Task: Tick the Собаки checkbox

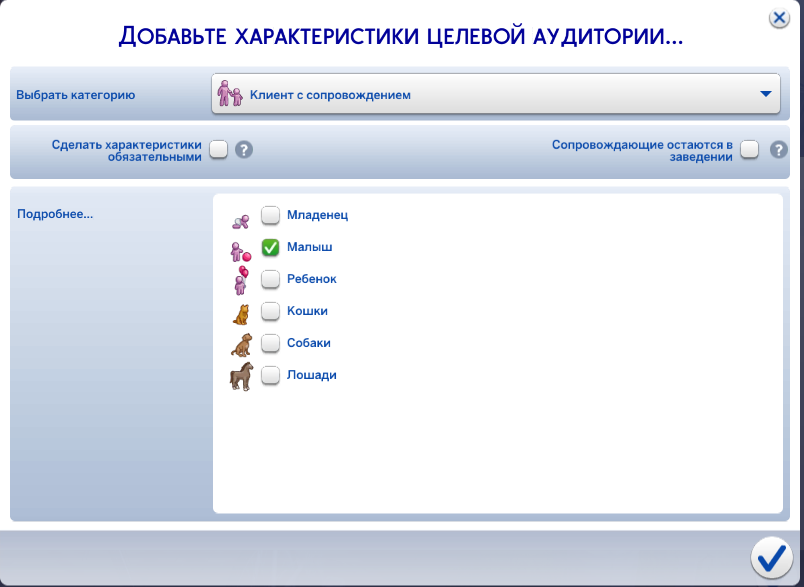Action: (x=270, y=343)
